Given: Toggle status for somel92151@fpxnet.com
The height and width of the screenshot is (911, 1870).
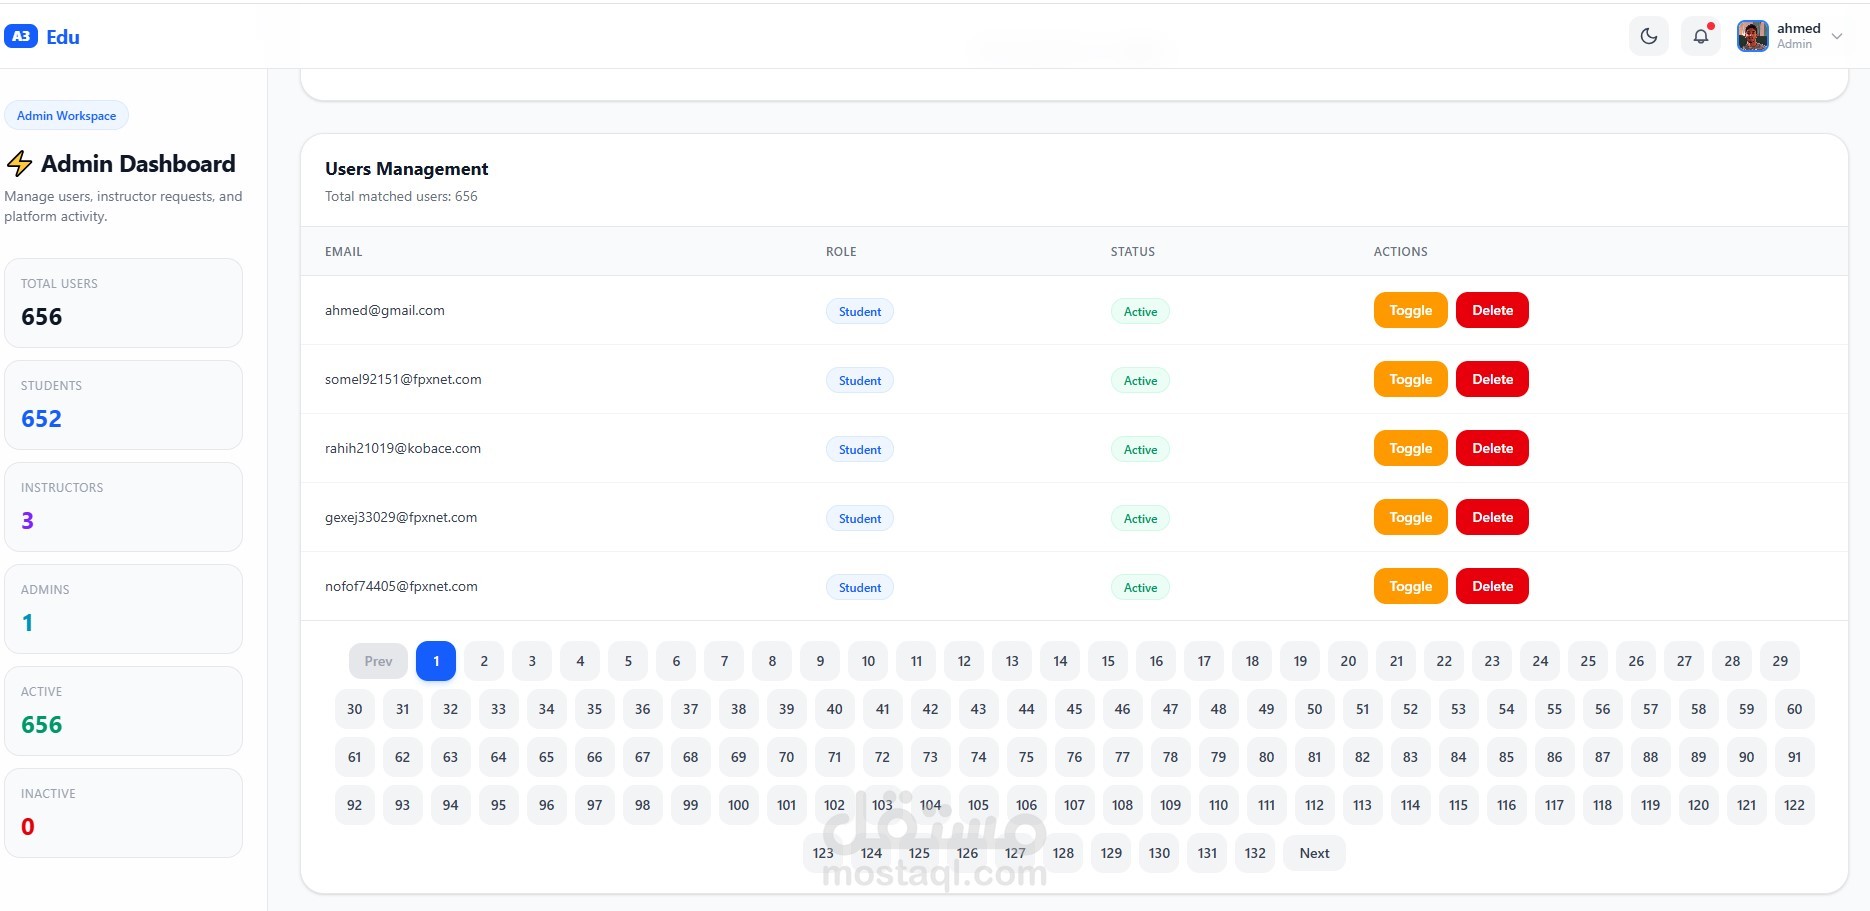Looking at the screenshot, I should [x=1410, y=379].
